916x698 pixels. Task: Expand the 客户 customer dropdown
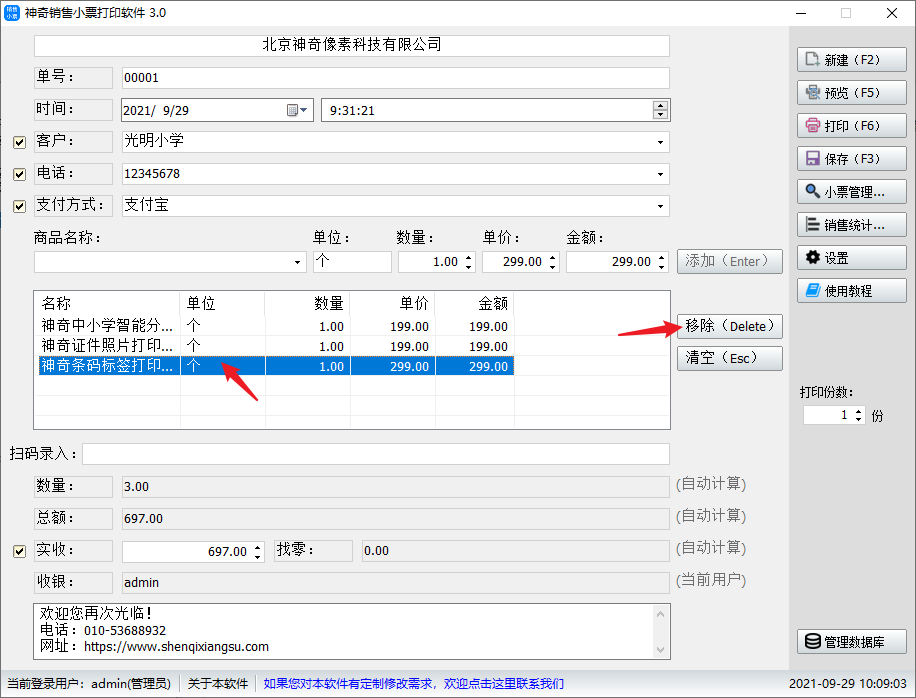click(660, 142)
